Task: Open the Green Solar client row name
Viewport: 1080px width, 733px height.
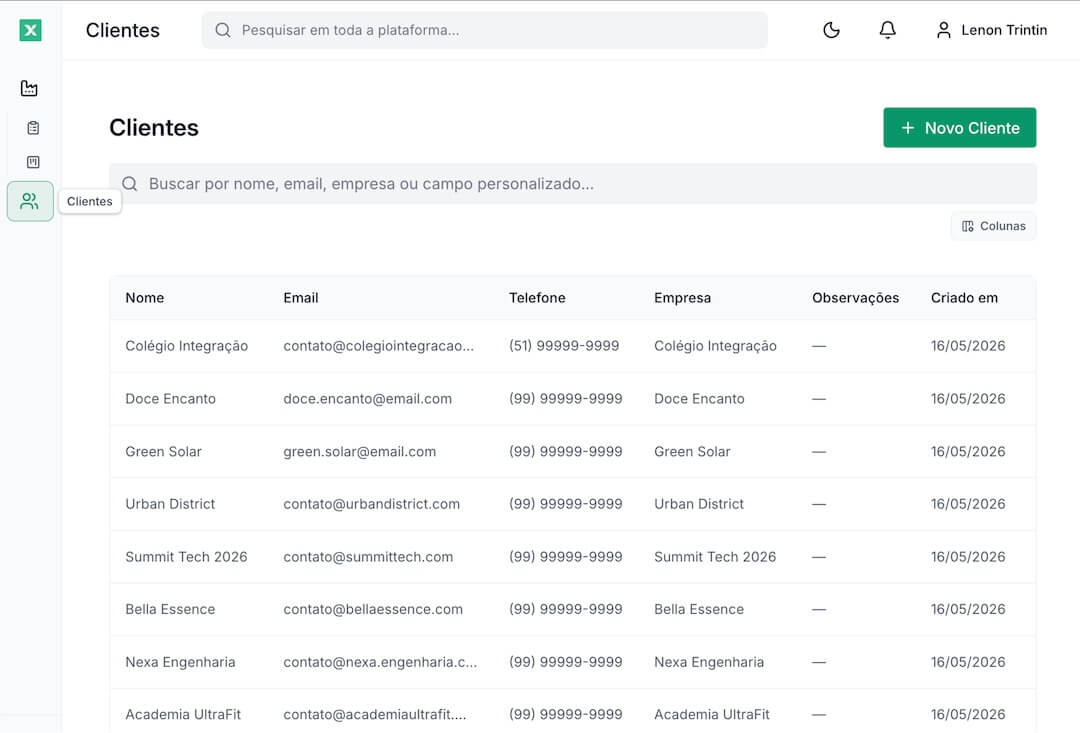Action: (x=163, y=451)
